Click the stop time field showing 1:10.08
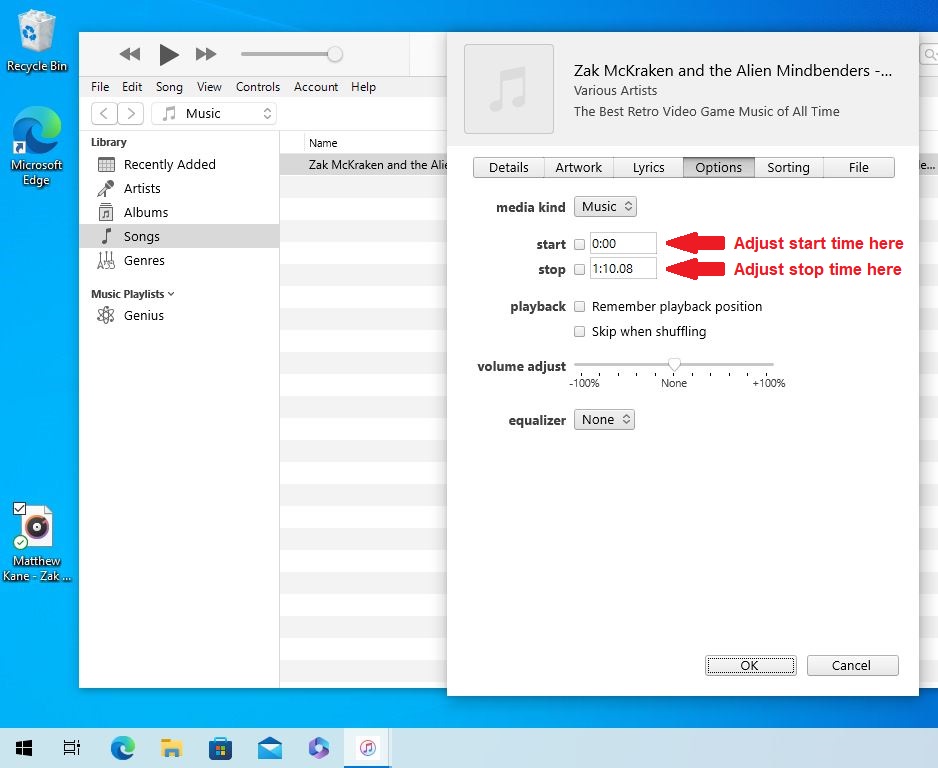 pos(623,269)
